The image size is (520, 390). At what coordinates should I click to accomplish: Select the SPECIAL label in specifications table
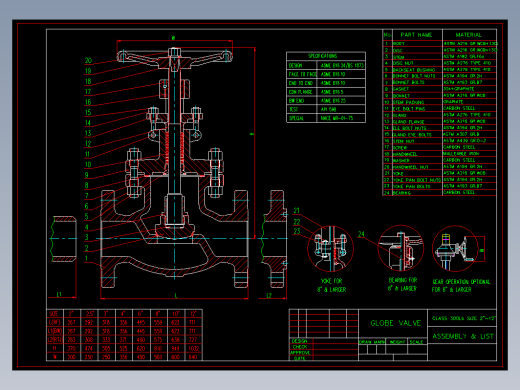pos(296,118)
